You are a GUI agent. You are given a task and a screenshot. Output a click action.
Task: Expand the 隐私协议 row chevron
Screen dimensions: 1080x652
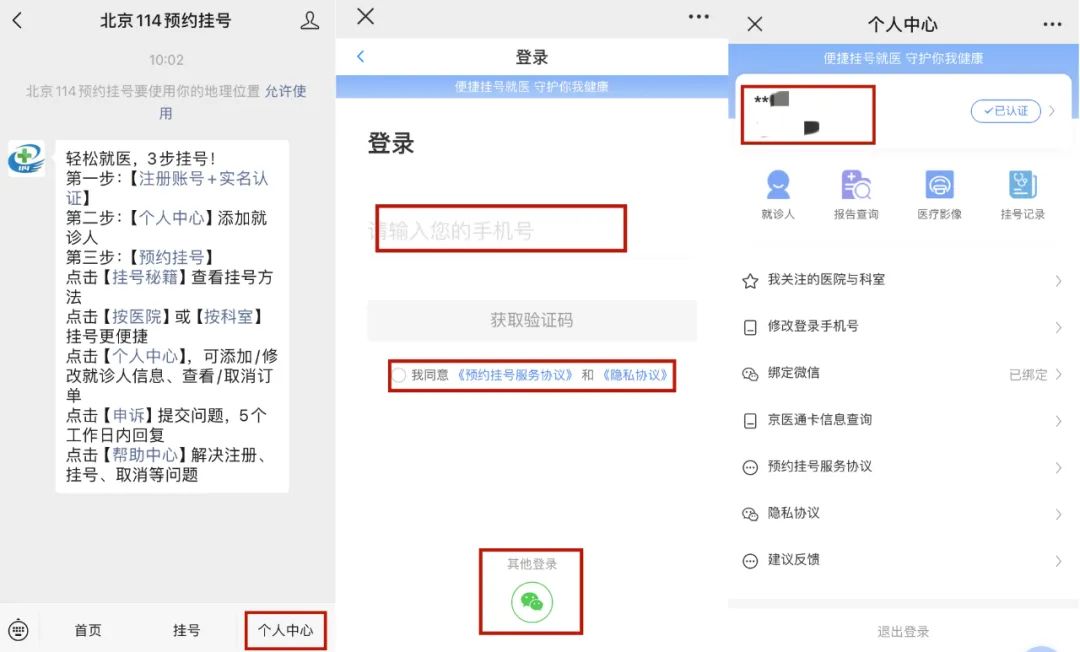pyautogui.click(x=1058, y=514)
